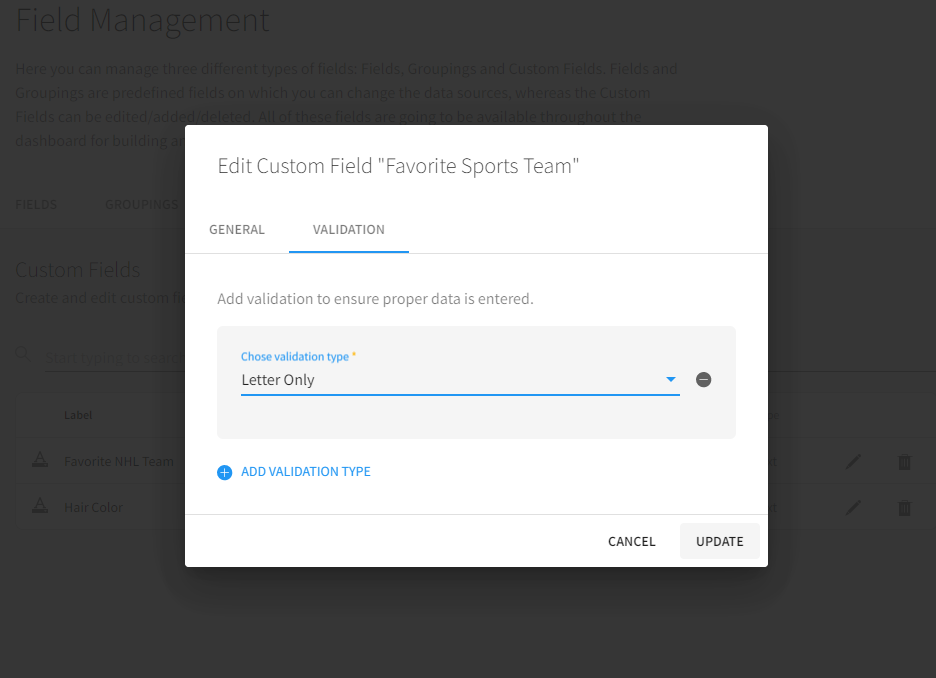936x678 pixels.
Task: Click the trash delete icon for Favorite NHL Team
Action: point(904,462)
